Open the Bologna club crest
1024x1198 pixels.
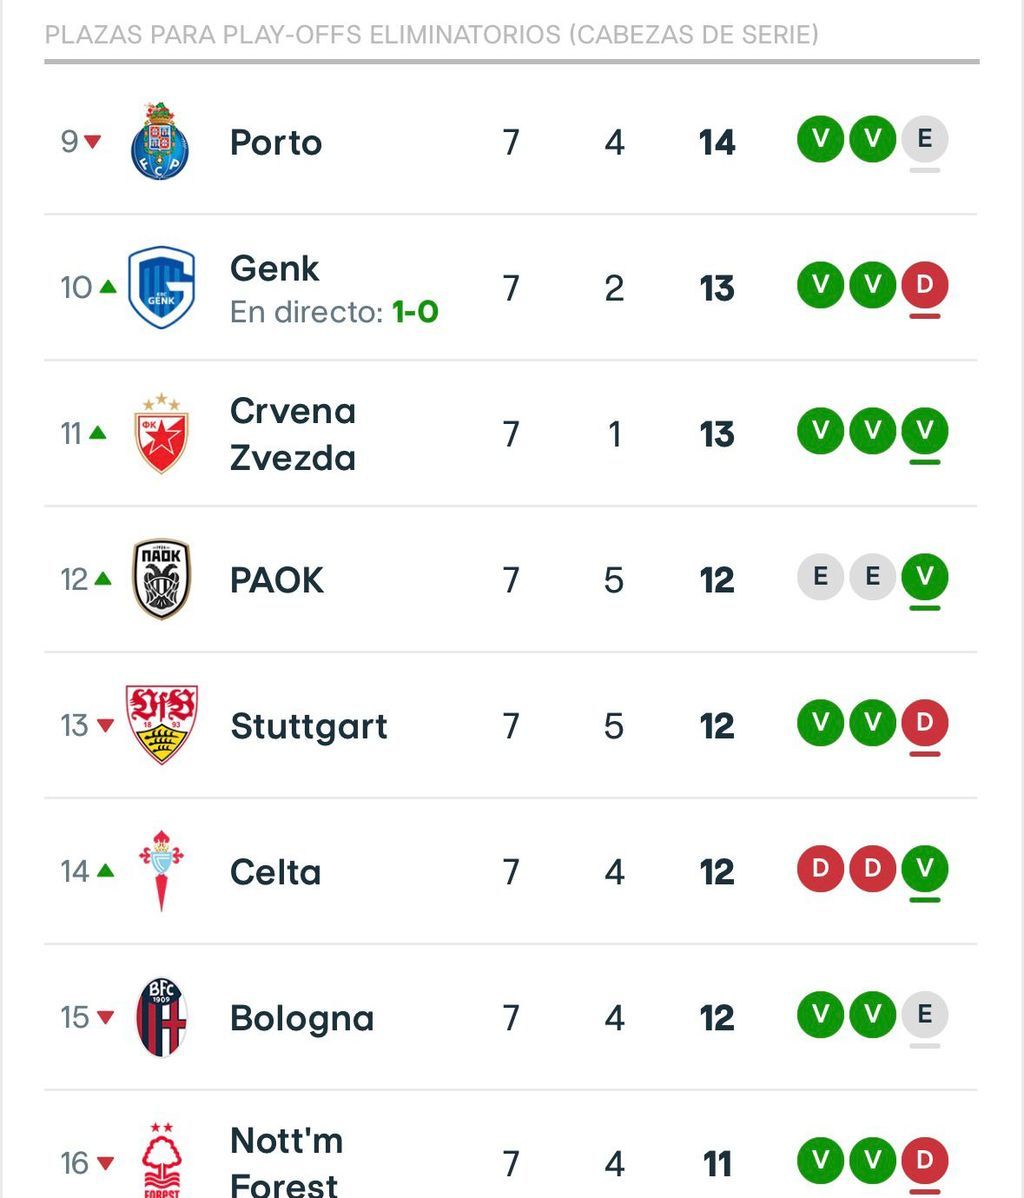tap(161, 1017)
